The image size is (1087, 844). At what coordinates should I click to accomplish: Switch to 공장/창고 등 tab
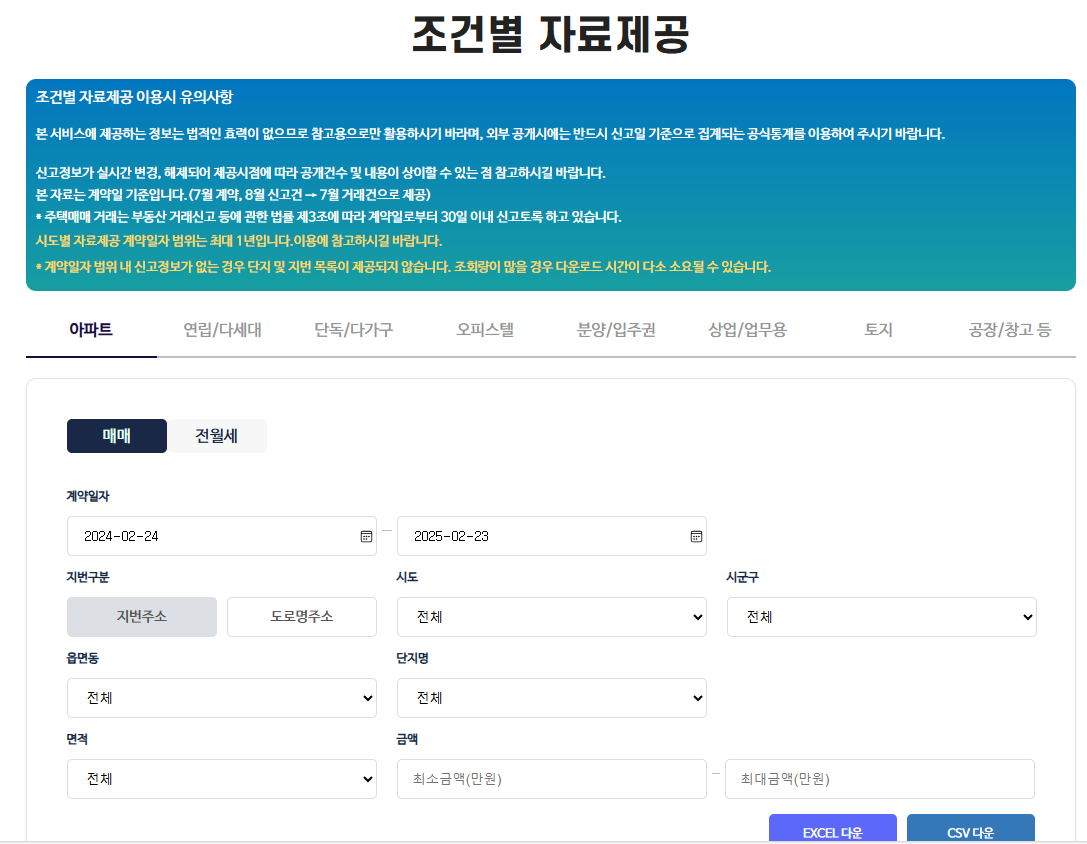pos(1009,329)
